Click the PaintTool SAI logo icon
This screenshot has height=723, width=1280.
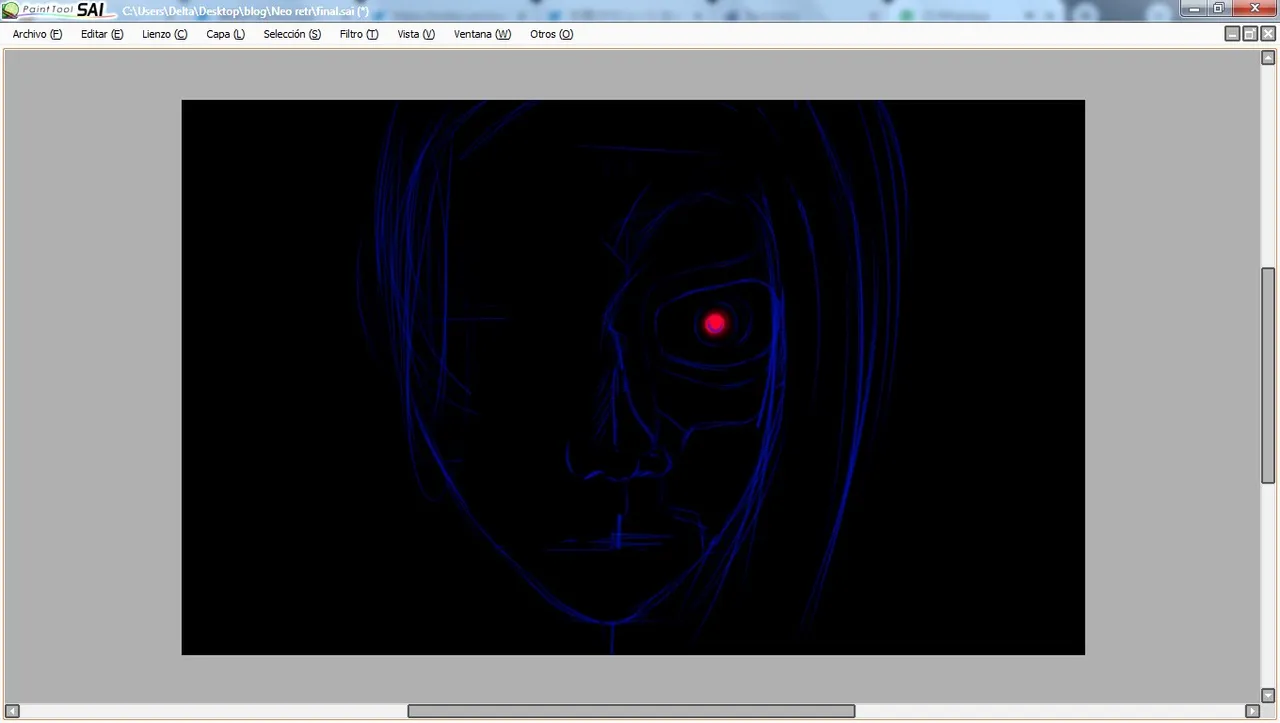click(10, 10)
